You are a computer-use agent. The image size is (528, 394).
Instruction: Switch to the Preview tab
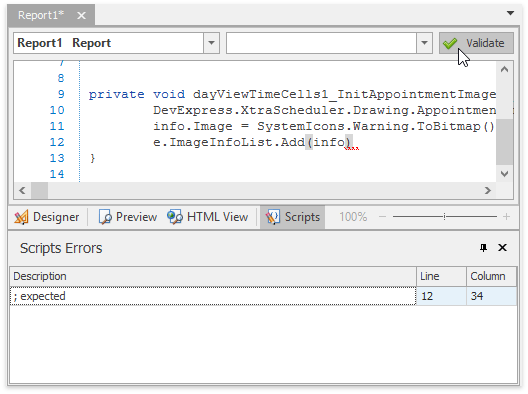click(128, 217)
